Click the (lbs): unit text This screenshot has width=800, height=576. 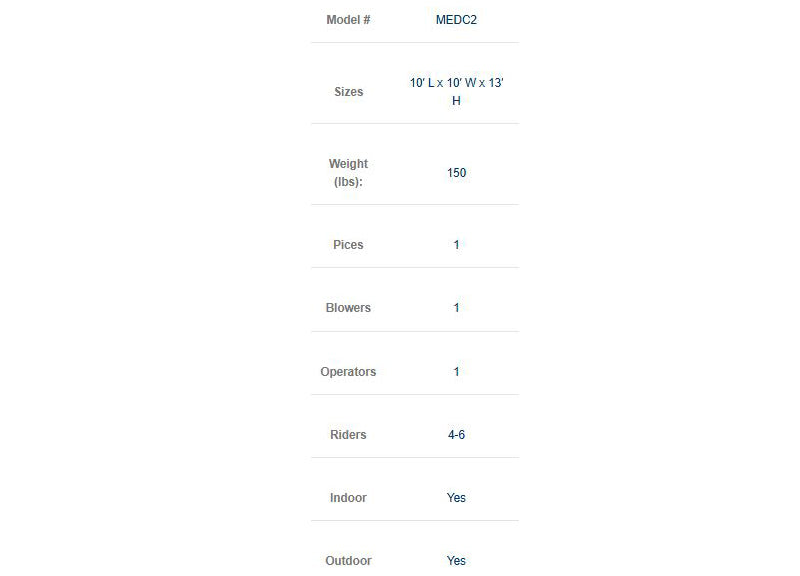pyautogui.click(x=348, y=182)
